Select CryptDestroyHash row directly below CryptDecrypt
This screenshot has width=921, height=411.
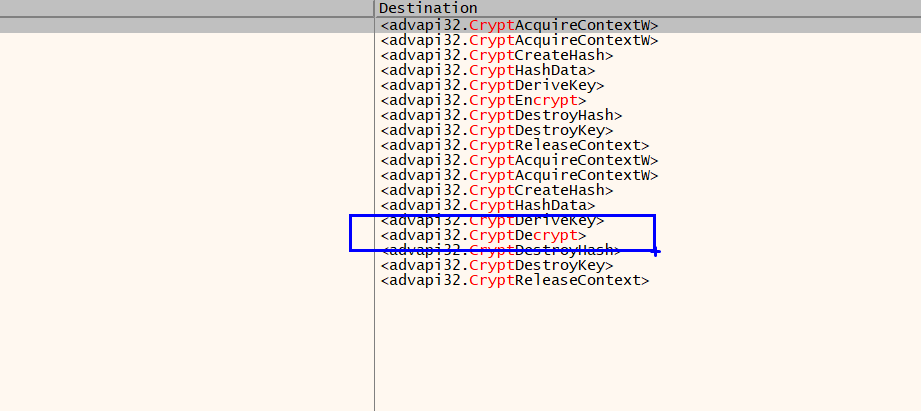(x=500, y=250)
